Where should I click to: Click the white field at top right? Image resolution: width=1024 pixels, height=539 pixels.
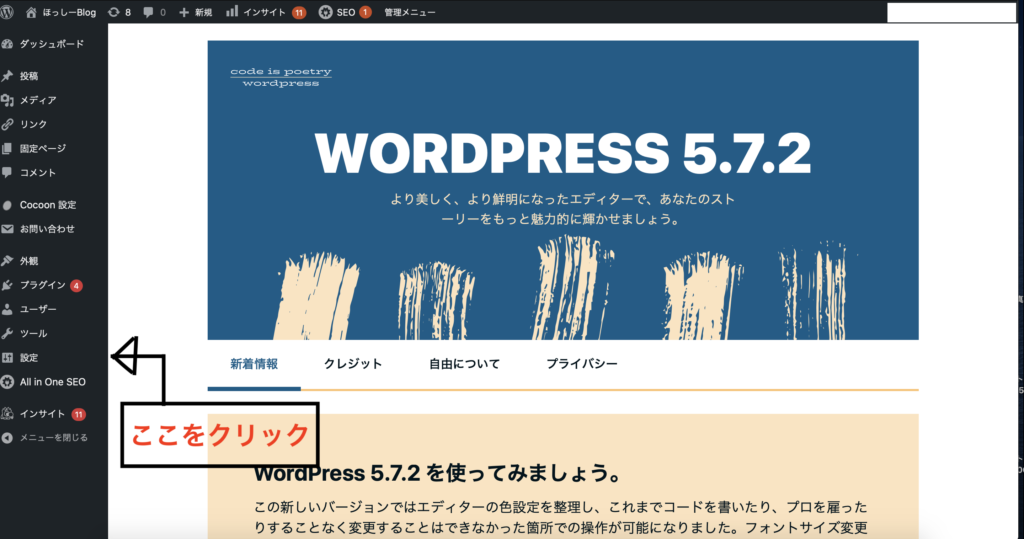(952, 12)
